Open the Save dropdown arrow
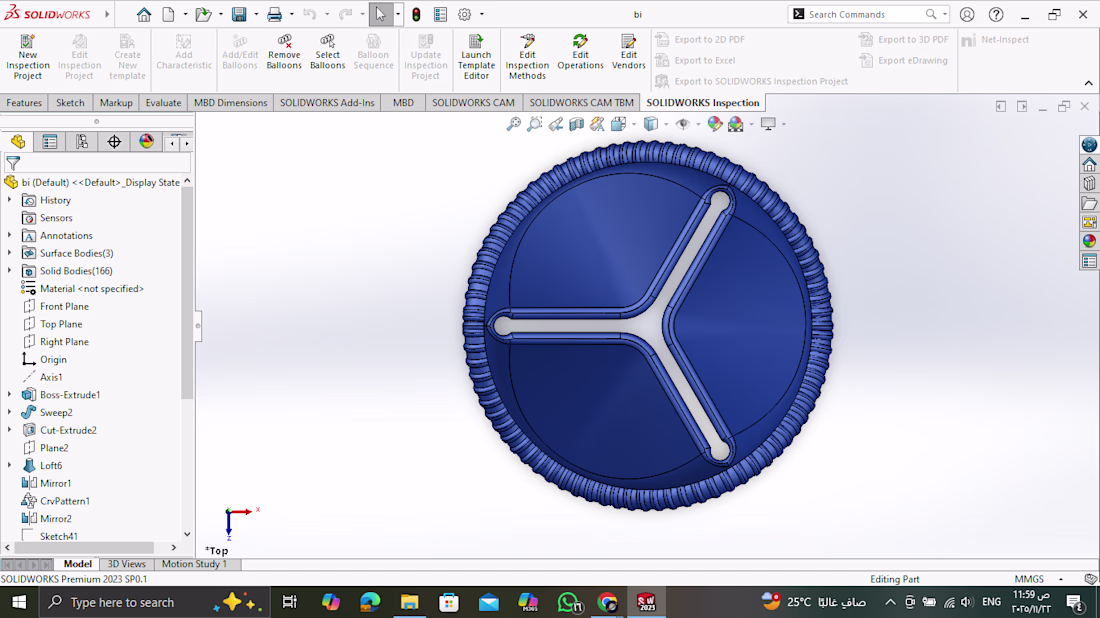Viewport: 1100px width, 618px height. click(256, 14)
